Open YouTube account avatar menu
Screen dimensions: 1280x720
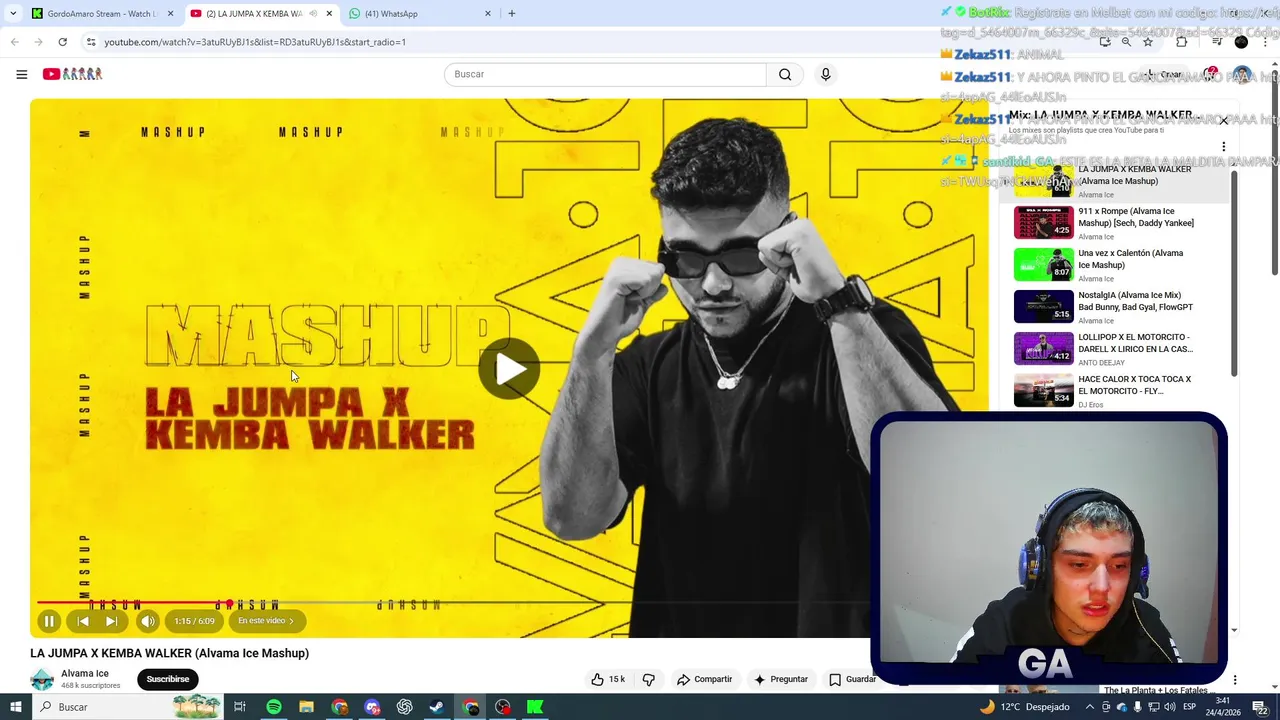click(x=1242, y=74)
